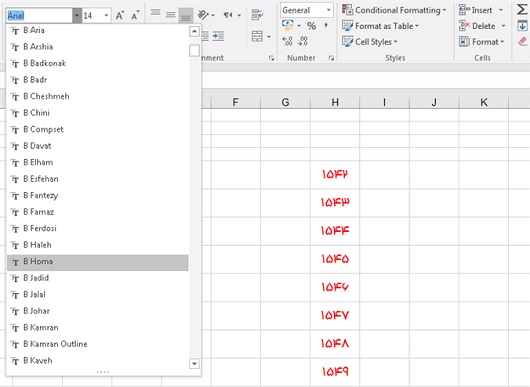Select column H header
This screenshot has height=387, width=530.
pyautogui.click(x=335, y=102)
